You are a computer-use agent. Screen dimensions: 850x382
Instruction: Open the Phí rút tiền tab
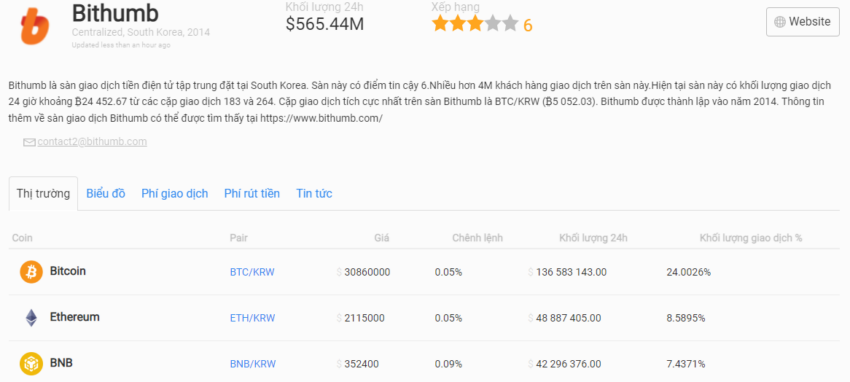click(252, 193)
